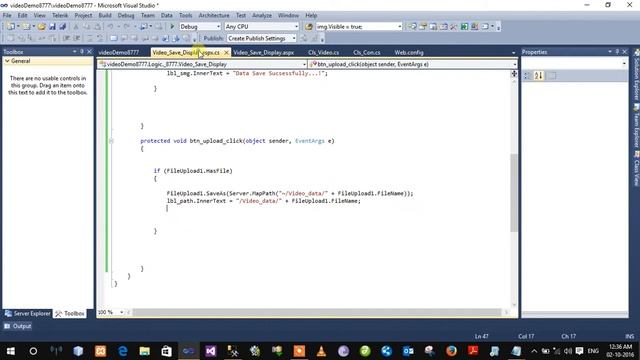Close the Properties panel
The width and height of the screenshot is (640, 360).
tap(624, 51)
